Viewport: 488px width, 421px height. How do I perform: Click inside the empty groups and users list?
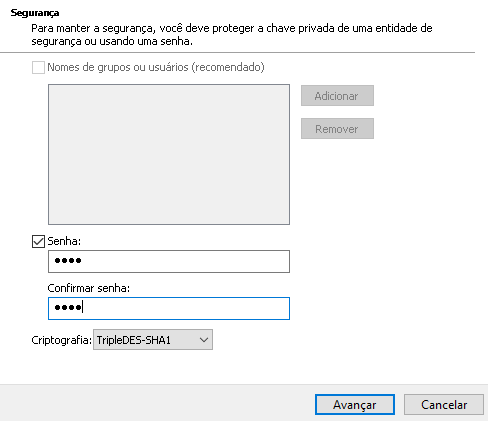(169, 154)
